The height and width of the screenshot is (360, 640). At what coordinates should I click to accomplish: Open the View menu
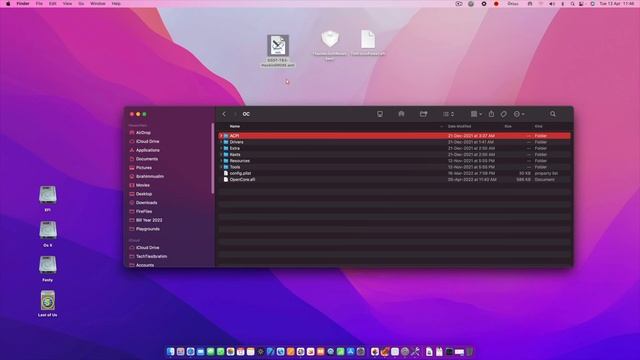pyautogui.click(x=67, y=4)
